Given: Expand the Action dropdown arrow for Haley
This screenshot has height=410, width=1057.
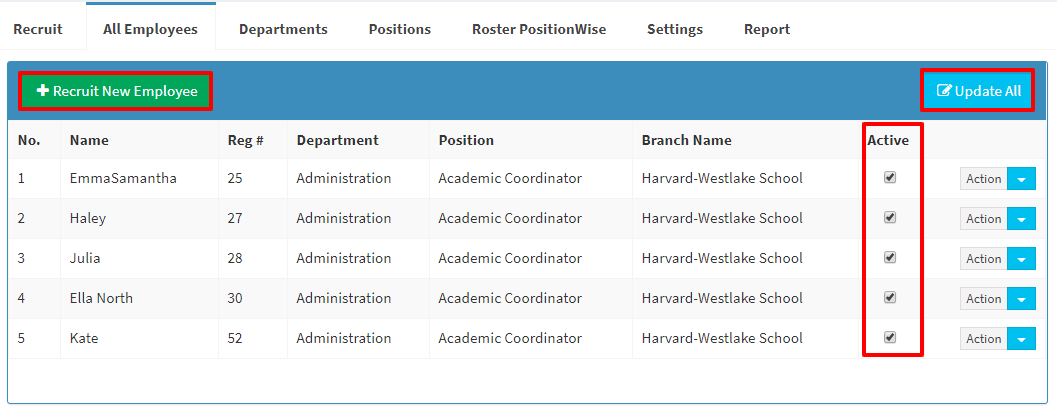Looking at the screenshot, I should (1021, 218).
